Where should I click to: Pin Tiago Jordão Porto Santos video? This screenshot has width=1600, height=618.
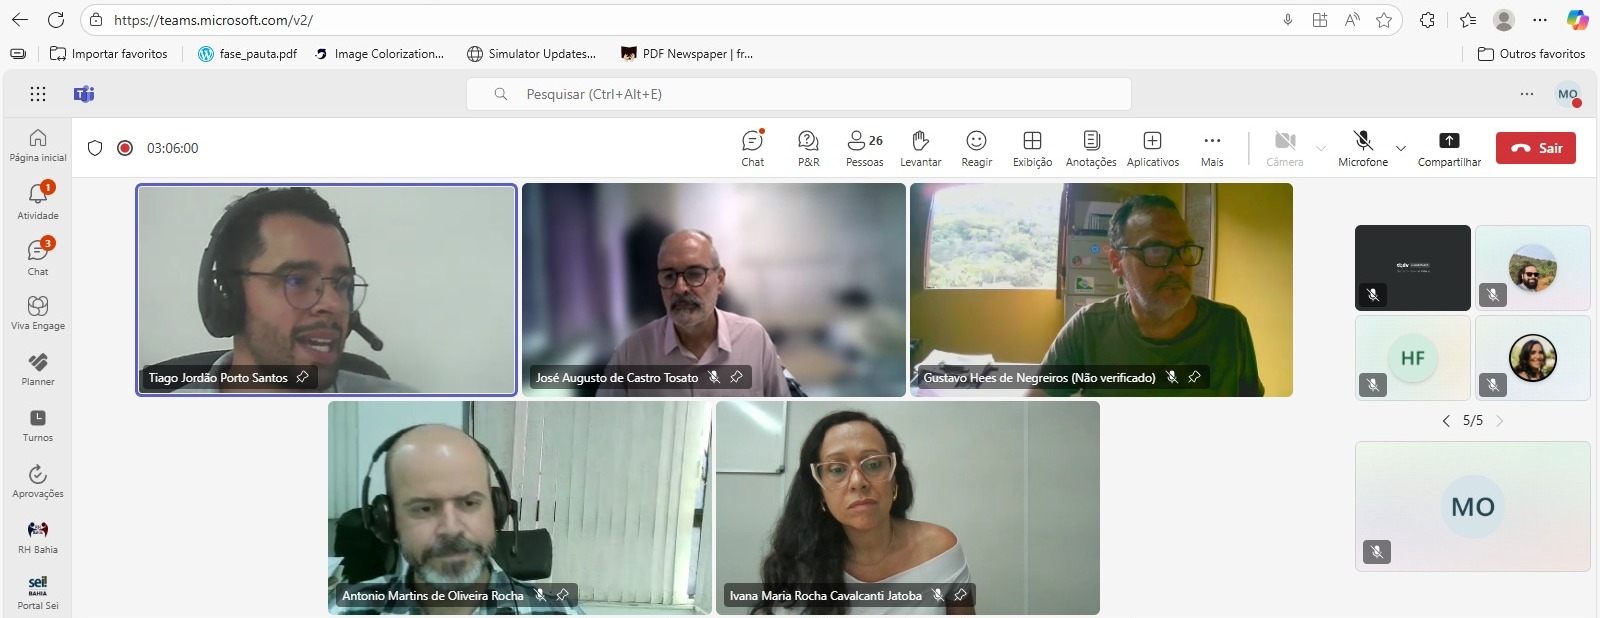click(302, 377)
